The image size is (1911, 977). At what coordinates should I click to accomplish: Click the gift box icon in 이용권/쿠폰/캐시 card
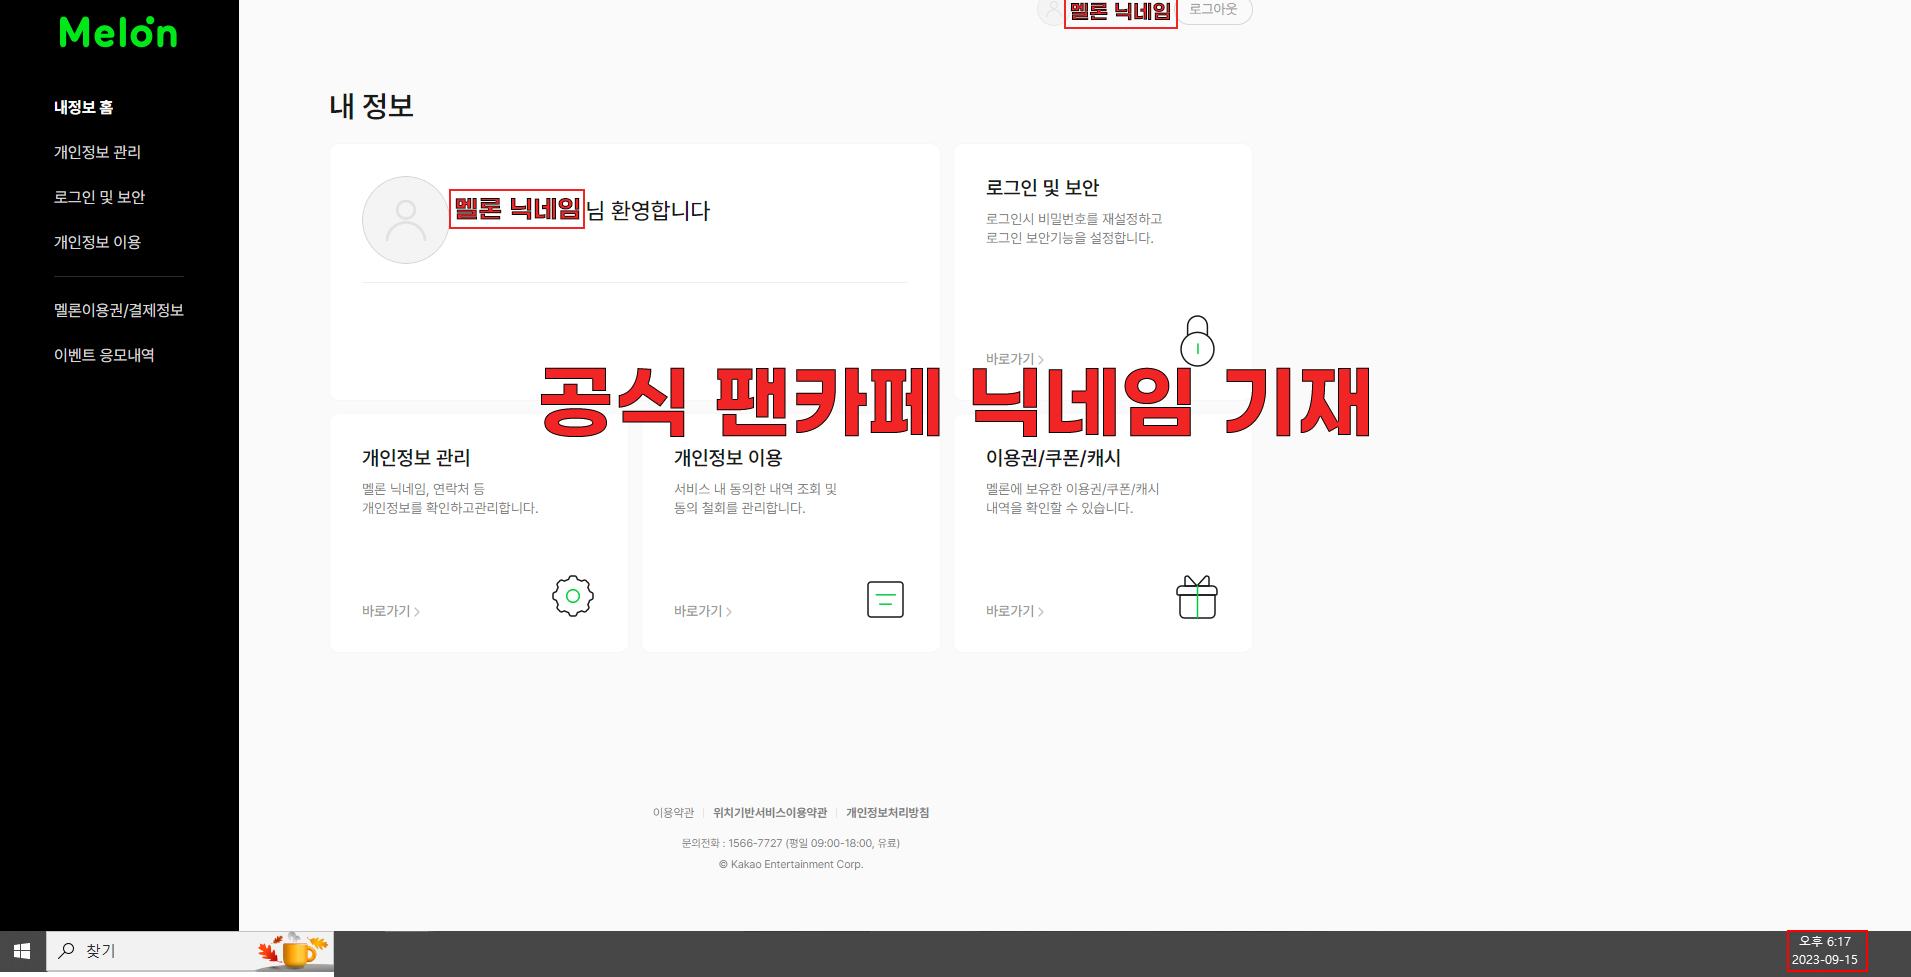click(1197, 597)
